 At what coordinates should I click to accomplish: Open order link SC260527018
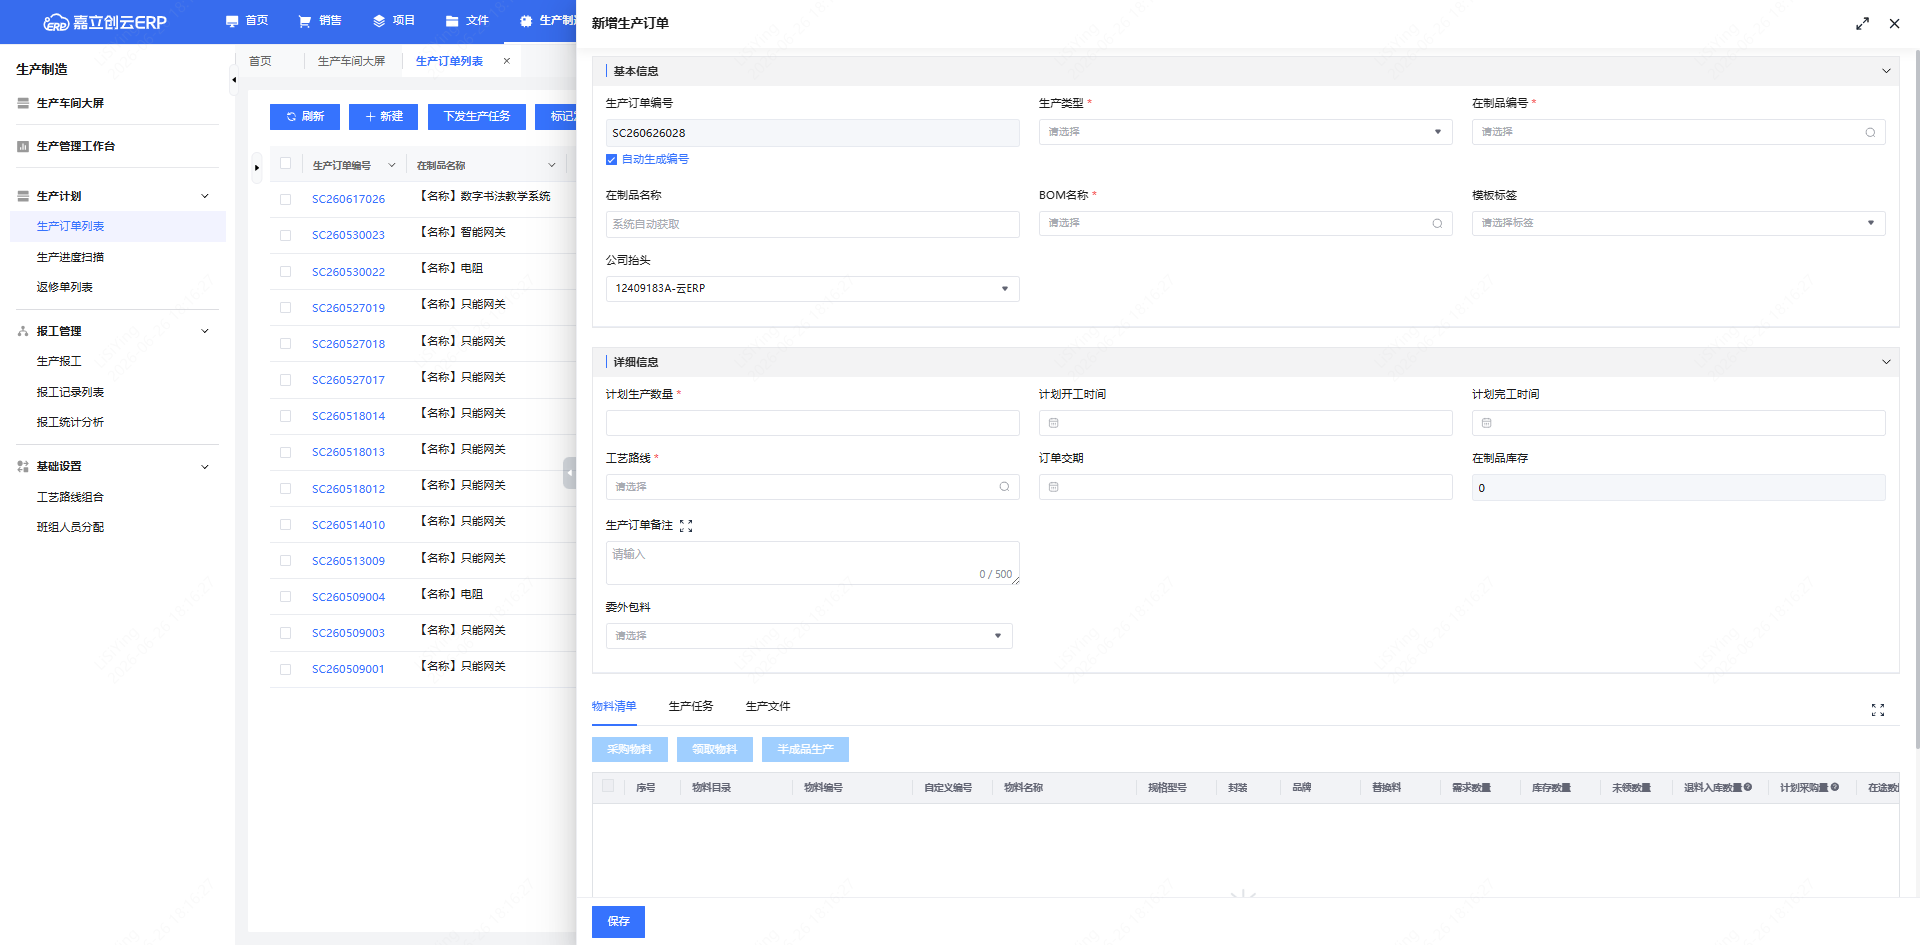coord(348,344)
